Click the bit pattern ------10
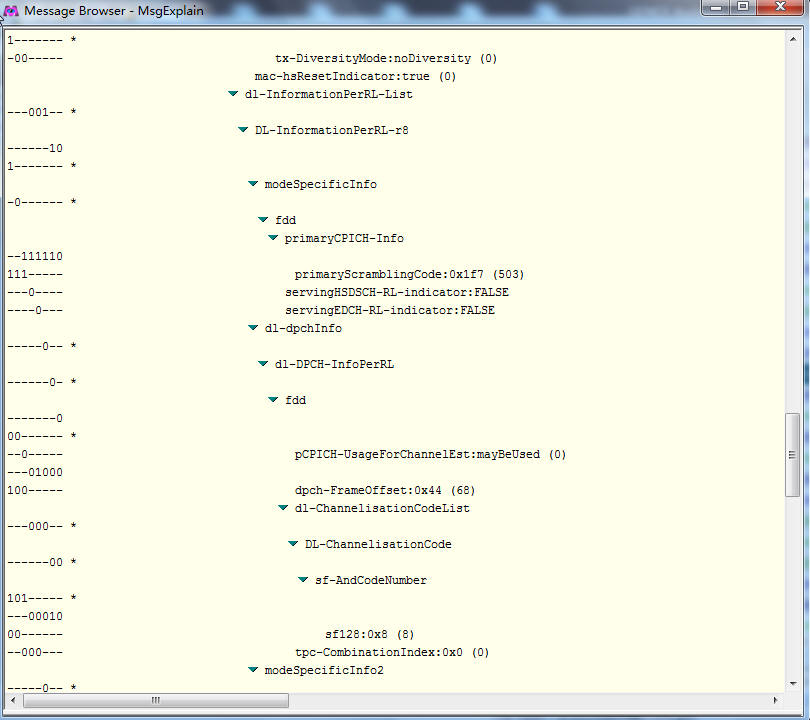 coord(35,148)
